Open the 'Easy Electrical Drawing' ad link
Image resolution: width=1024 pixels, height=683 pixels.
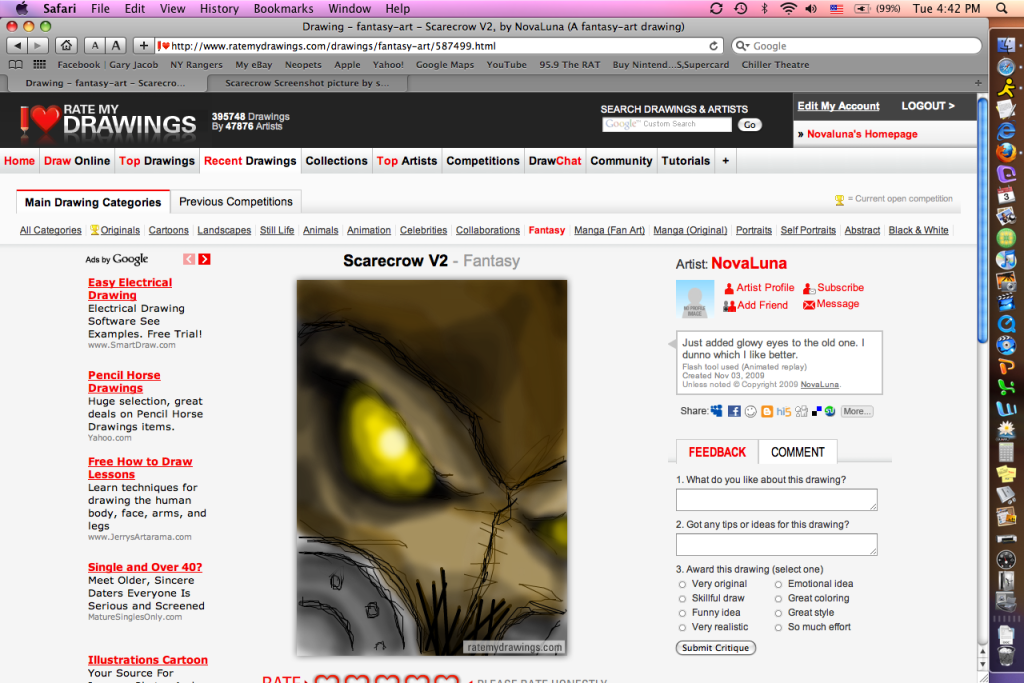(130, 289)
